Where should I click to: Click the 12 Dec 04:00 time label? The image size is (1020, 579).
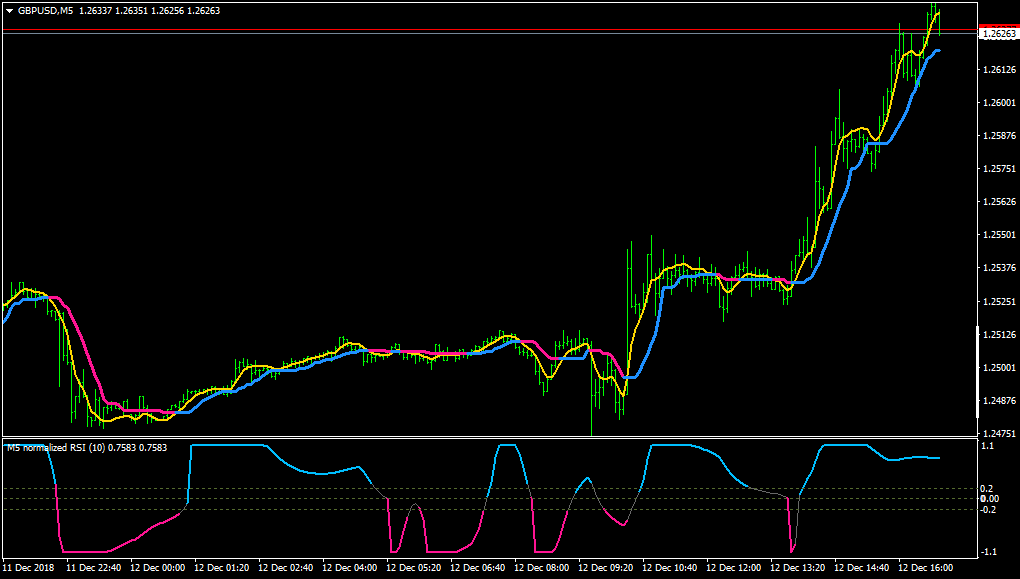click(349, 568)
